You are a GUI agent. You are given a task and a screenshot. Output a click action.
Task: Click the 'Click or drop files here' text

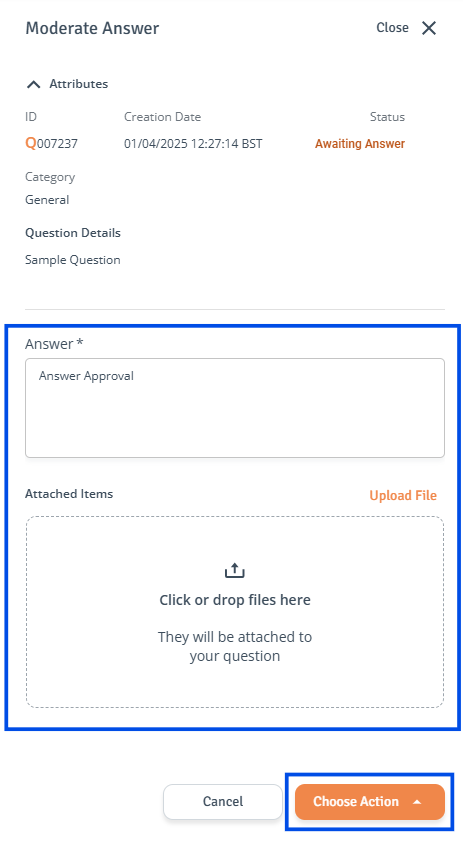click(234, 600)
